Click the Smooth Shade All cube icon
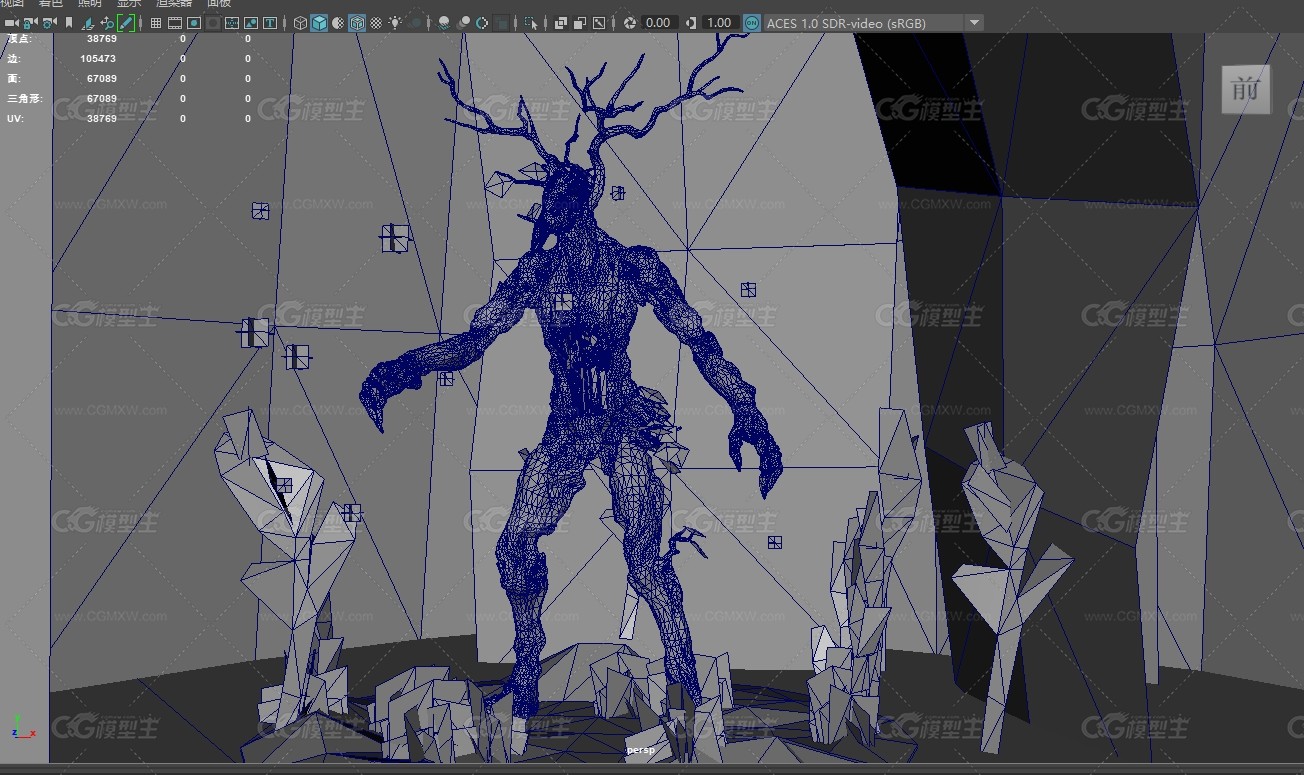Screen dimensions: 1304x775 tap(319, 23)
